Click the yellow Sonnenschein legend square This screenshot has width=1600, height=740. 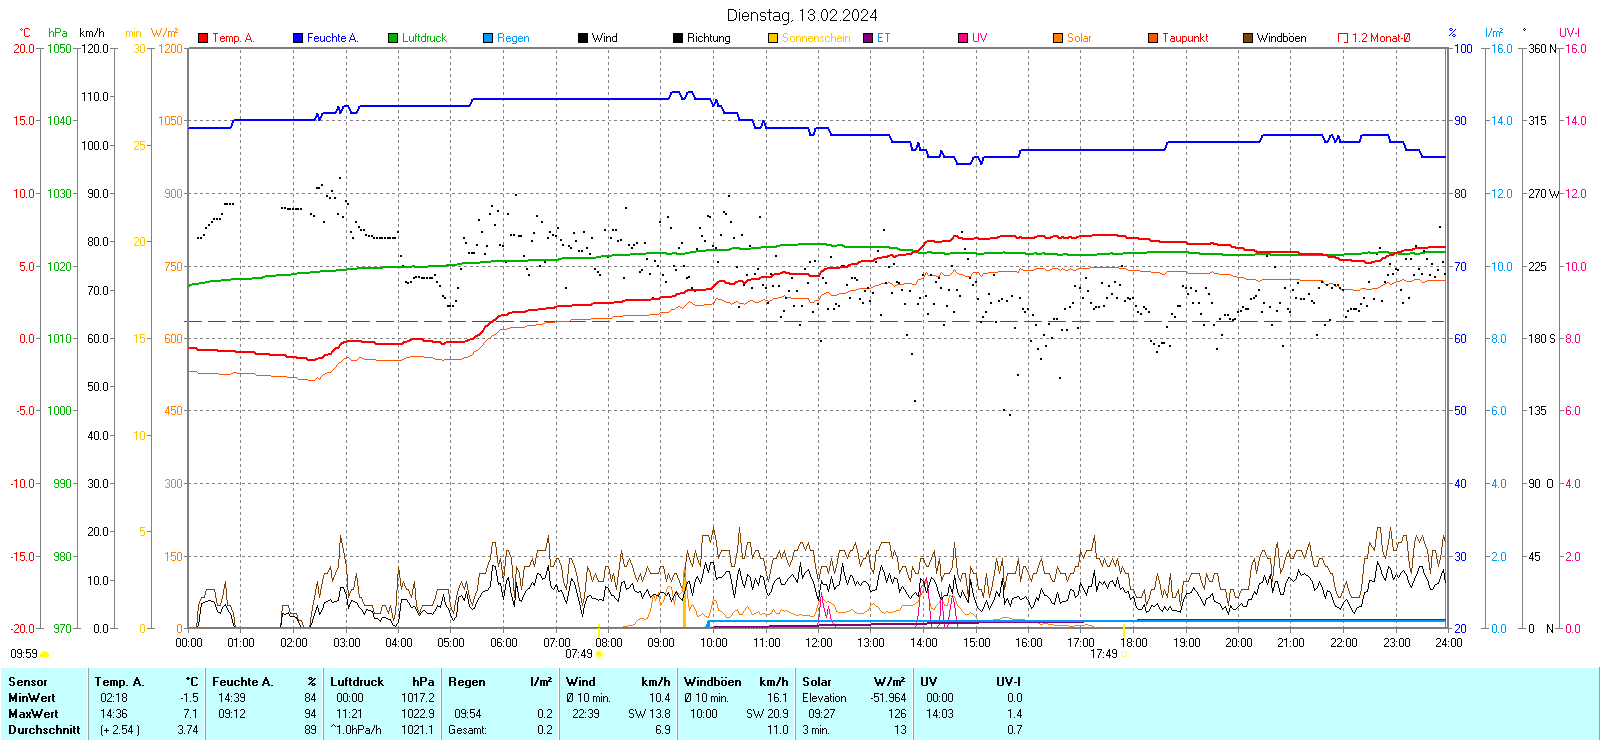[x=773, y=38]
